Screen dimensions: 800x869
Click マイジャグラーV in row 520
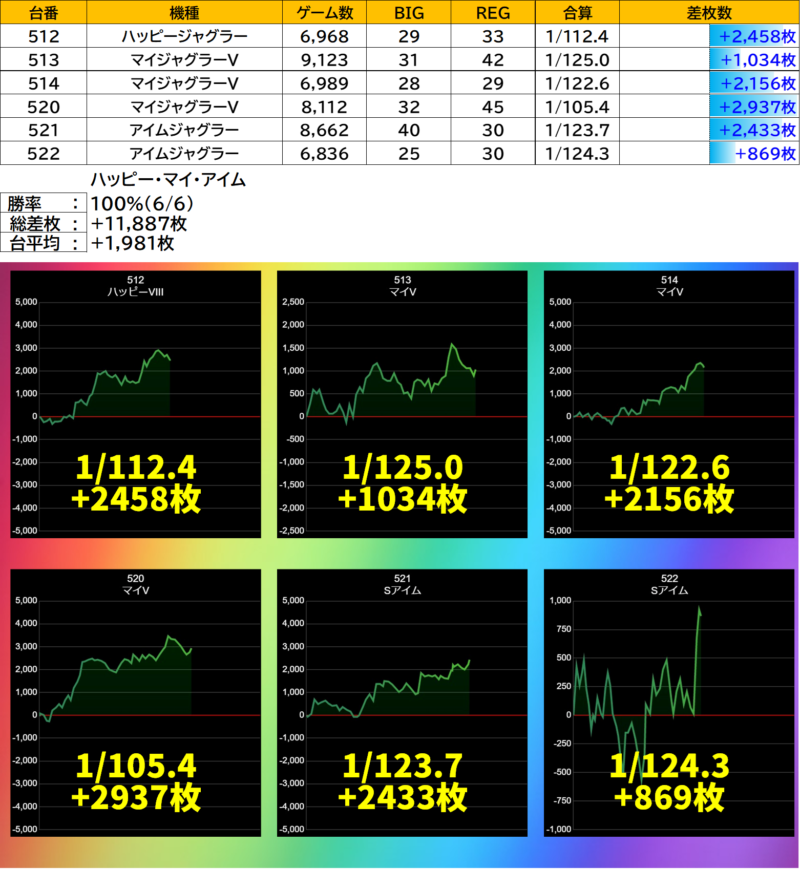(184, 106)
